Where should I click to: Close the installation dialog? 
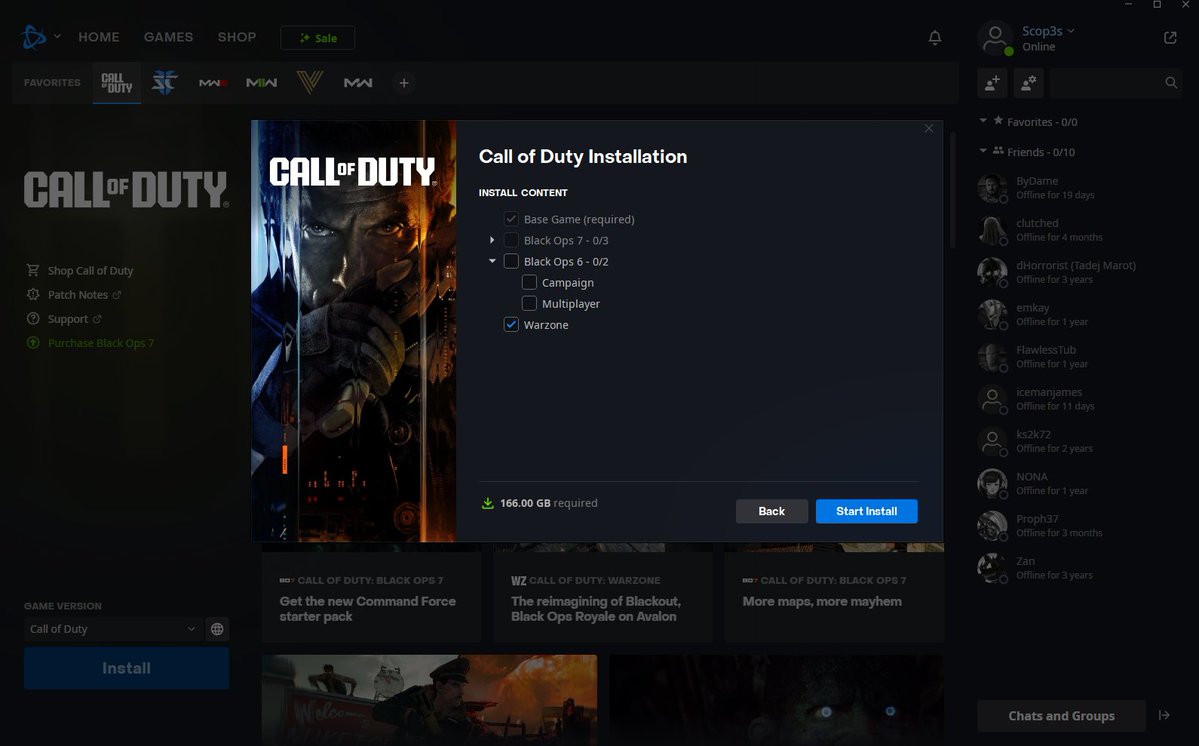pos(928,128)
